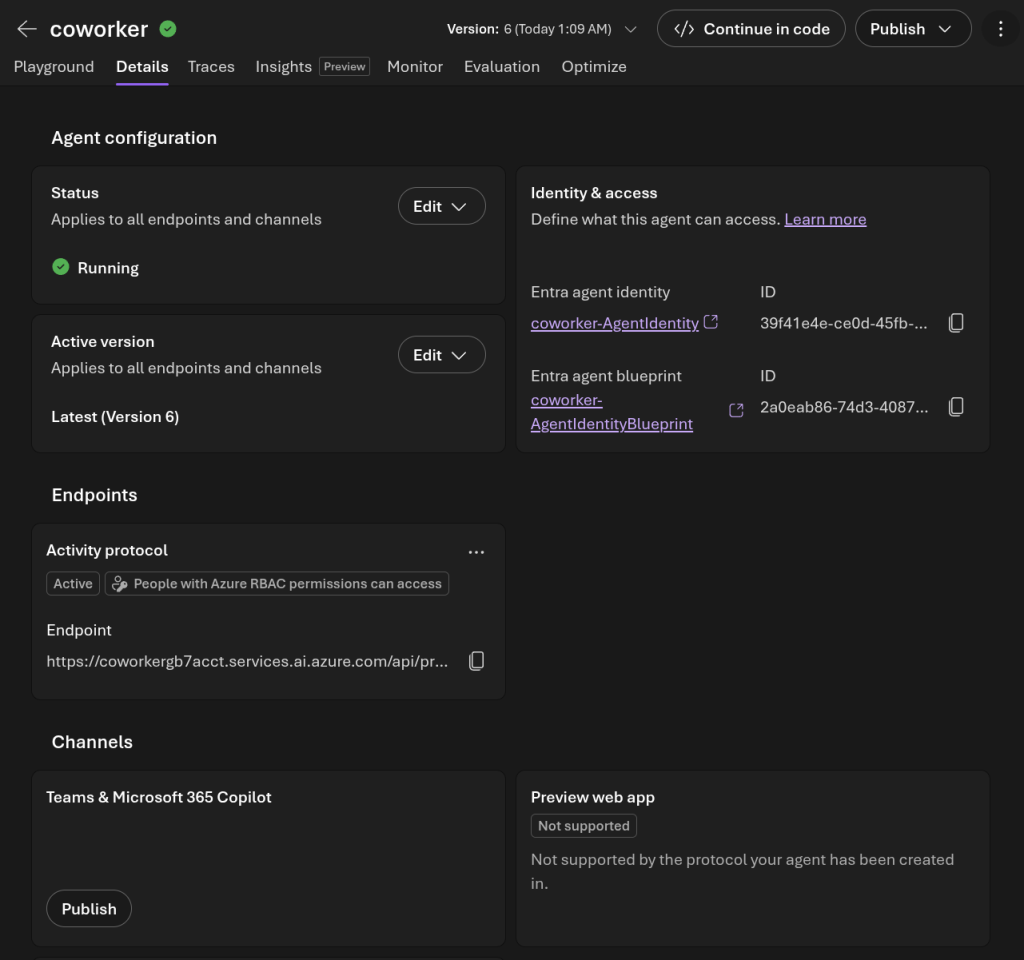Click the key icon in RBAC permissions badge
The width and height of the screenshot is (1024, 960).
point(120,584)
